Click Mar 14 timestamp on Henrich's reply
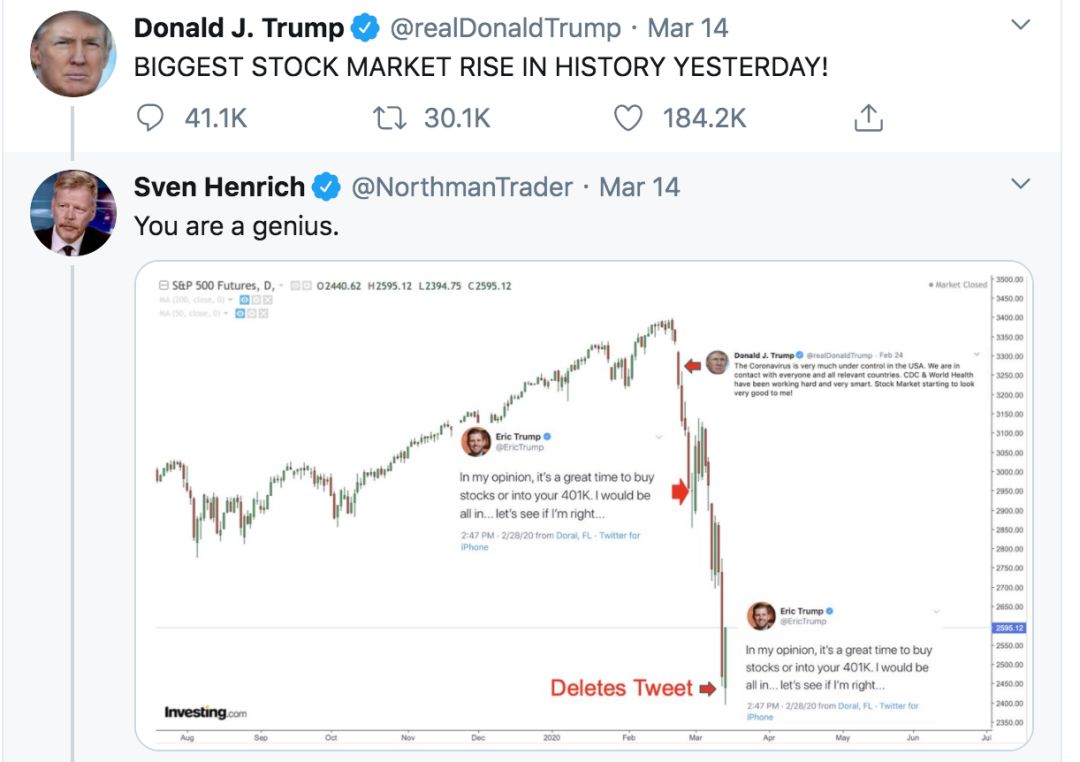Screen dimensions: 1080x762 (640, 187)
